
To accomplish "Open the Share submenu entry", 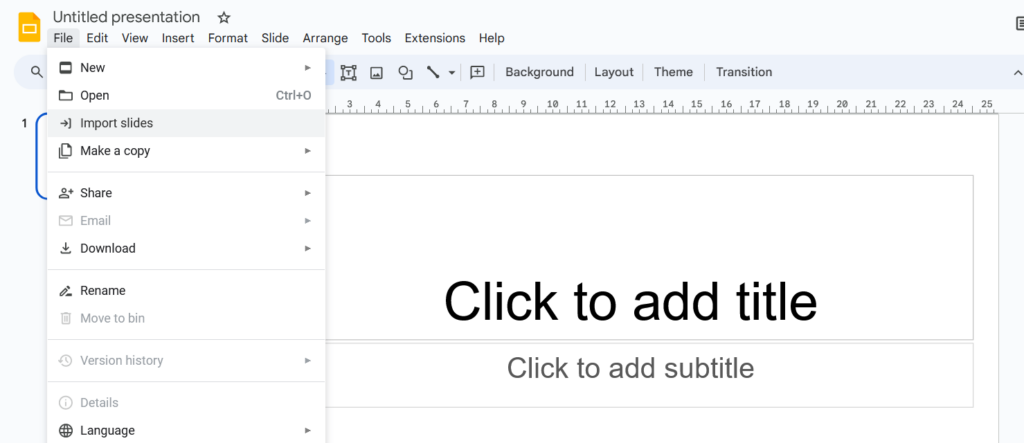I will 96,193.
